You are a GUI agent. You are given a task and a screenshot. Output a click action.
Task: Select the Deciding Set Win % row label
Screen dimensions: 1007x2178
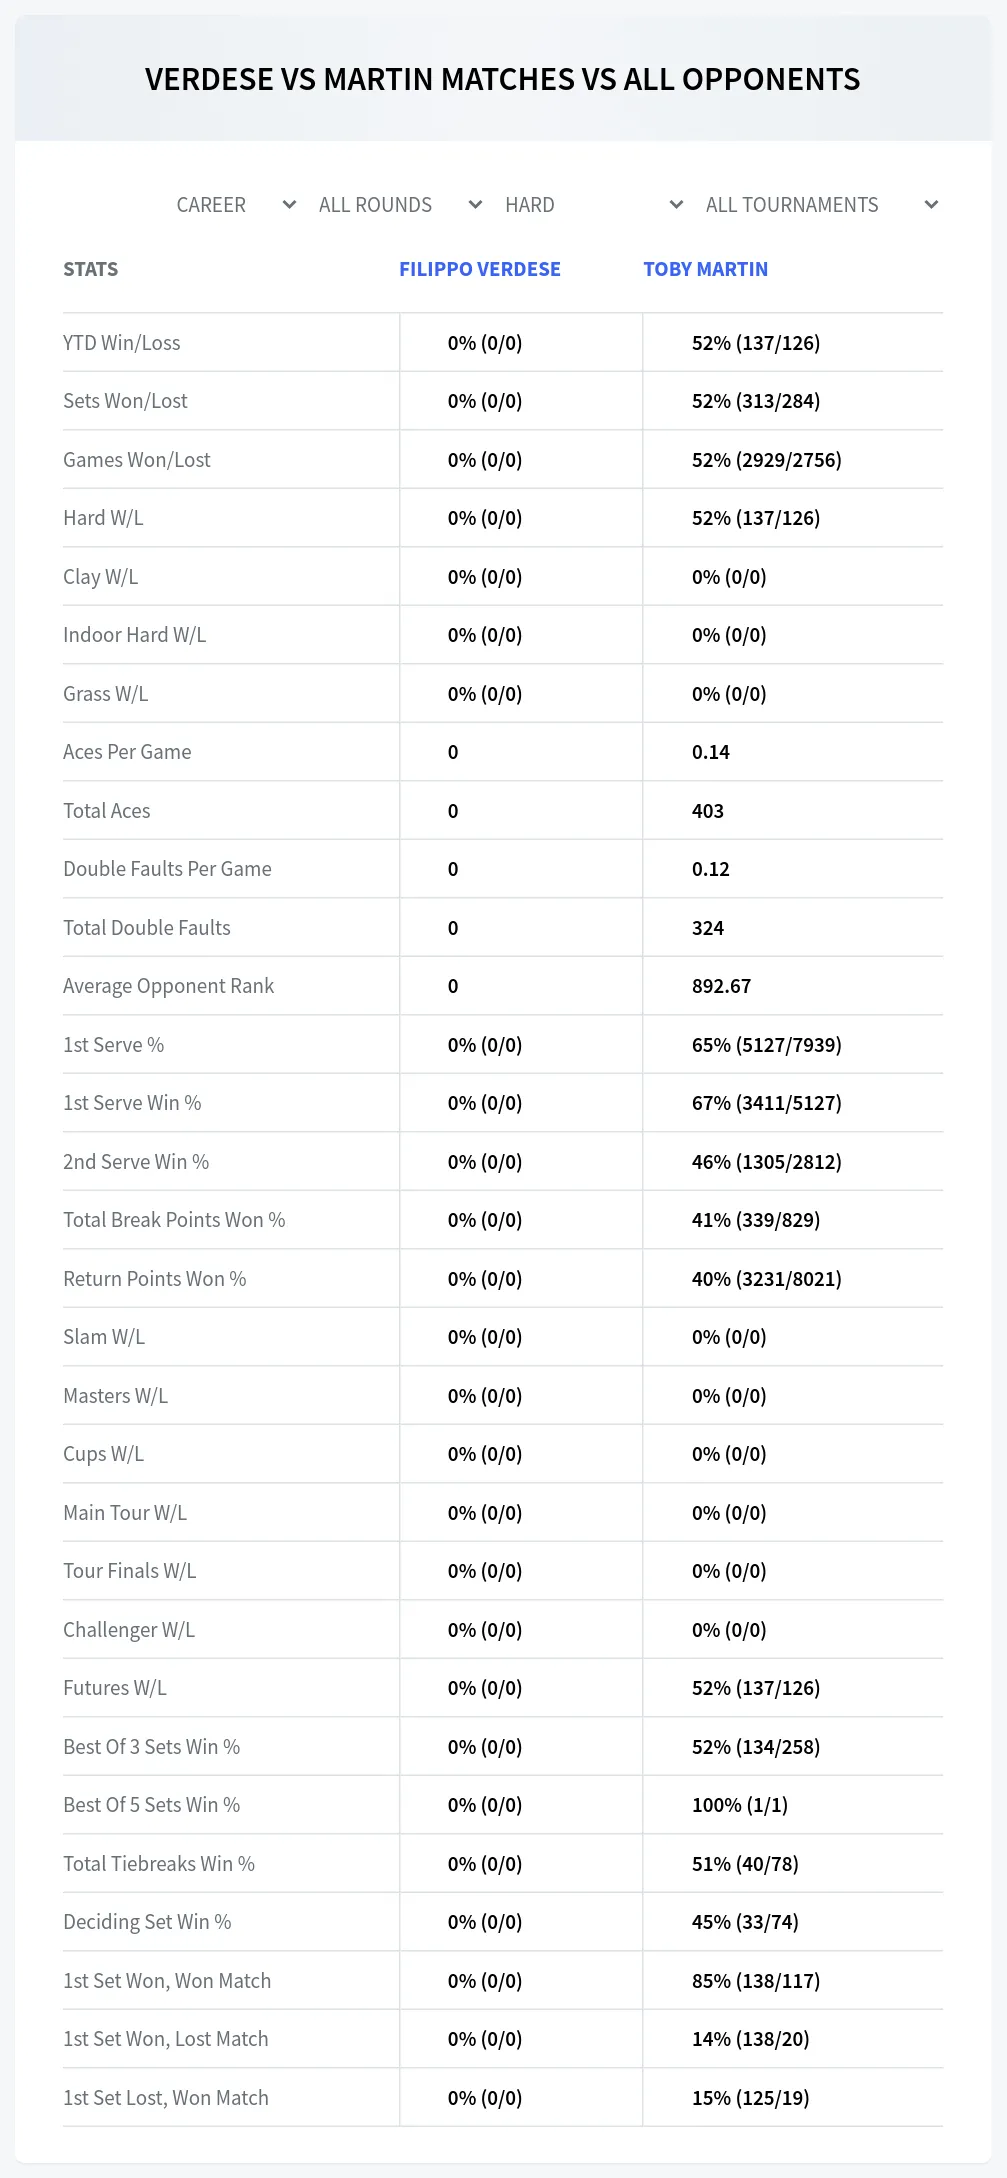[147, 1922]
